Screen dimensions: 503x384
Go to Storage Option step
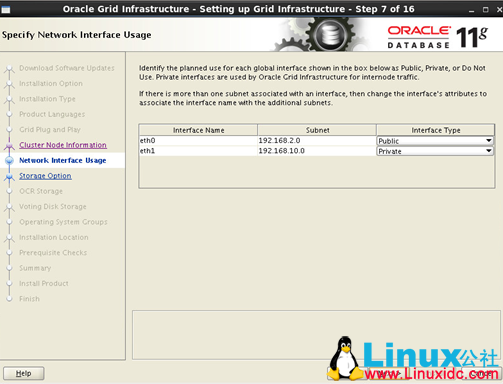point(45,176)
